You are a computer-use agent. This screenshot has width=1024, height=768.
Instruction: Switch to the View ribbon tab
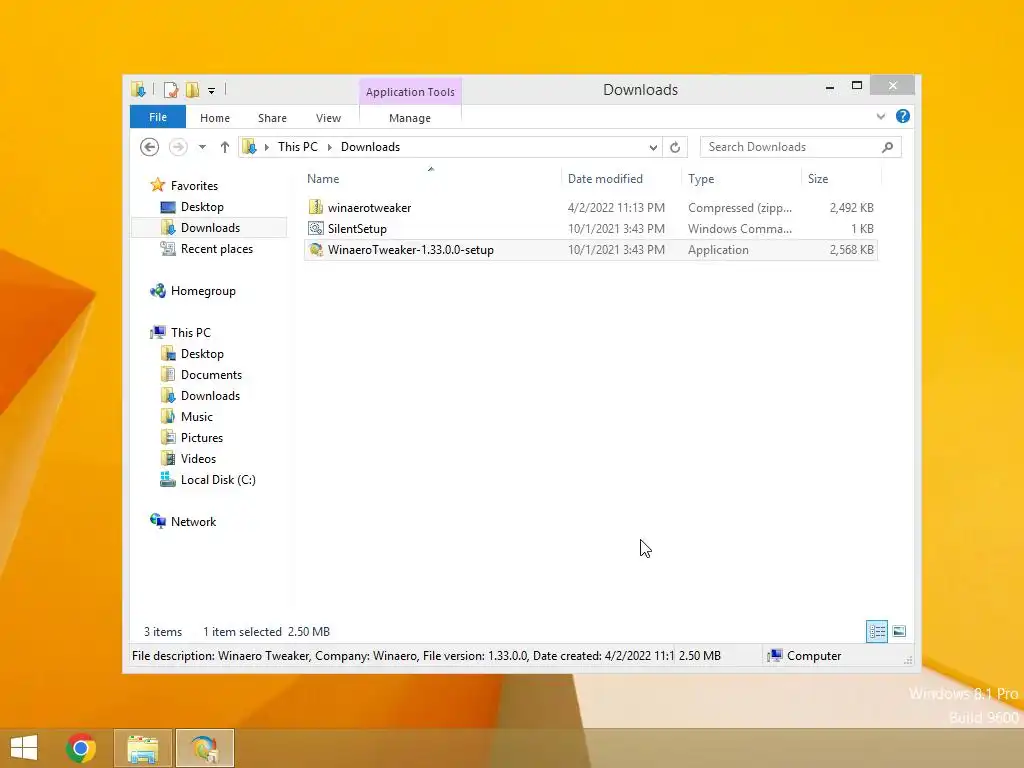(x=328, y=118)
